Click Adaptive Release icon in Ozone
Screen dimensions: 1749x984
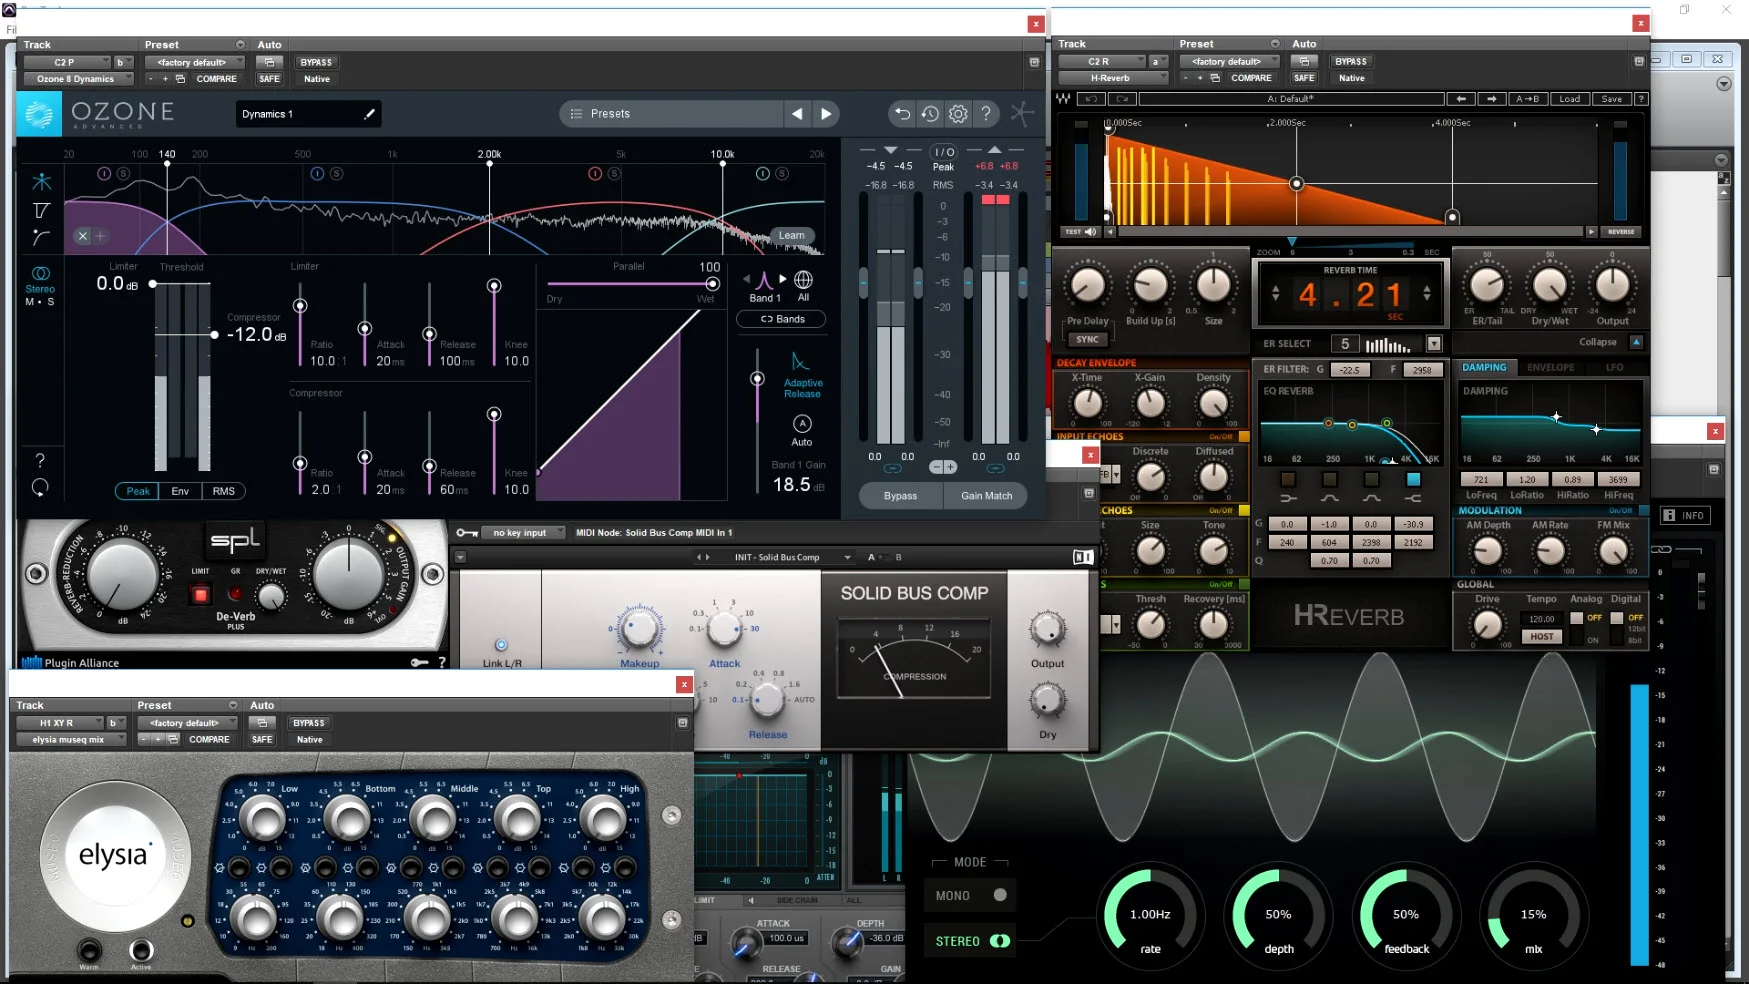801,362
